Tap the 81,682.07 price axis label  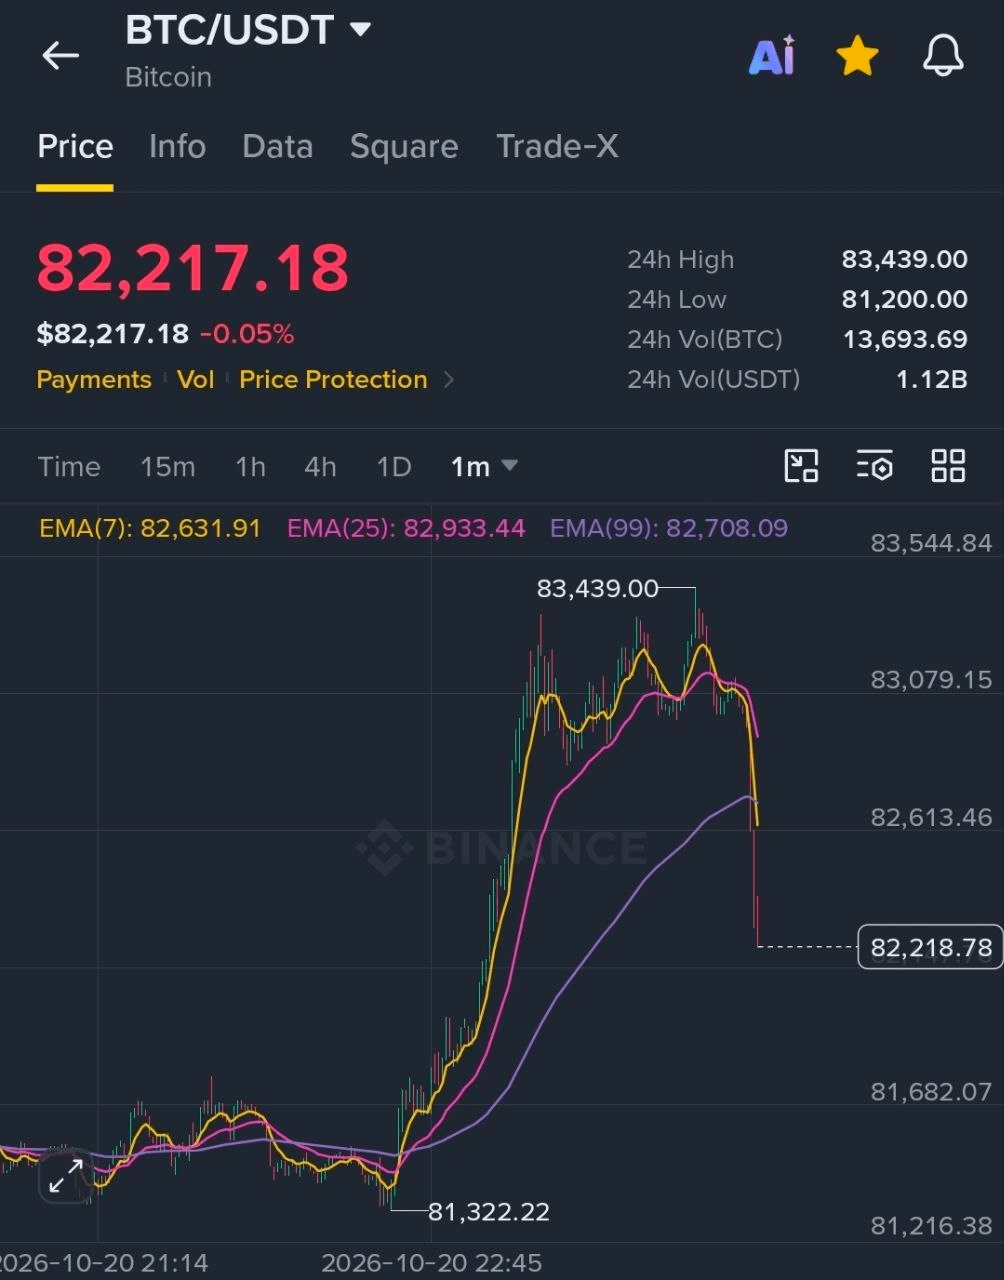[x=931, y=1091]
